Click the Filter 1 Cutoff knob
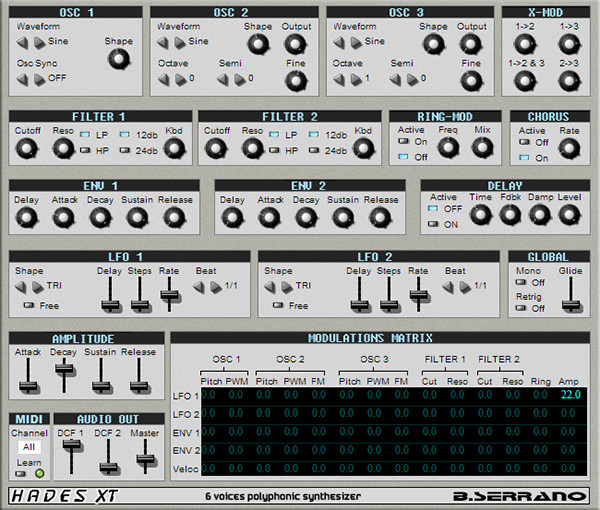The image size is (600, 510). tap(26, 149)
